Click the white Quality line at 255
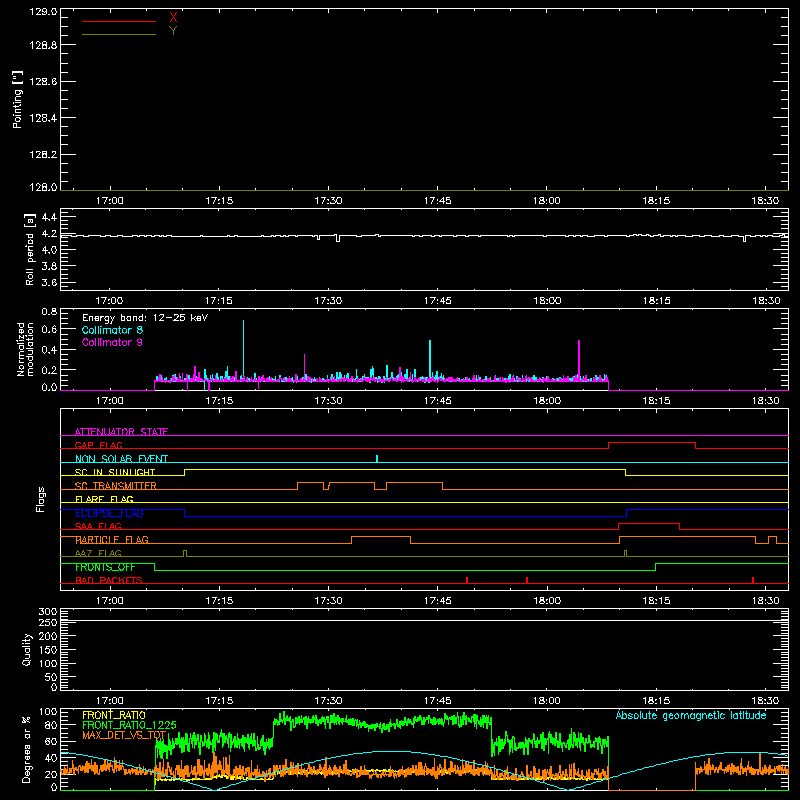800x800 pixels. [424, 620]
